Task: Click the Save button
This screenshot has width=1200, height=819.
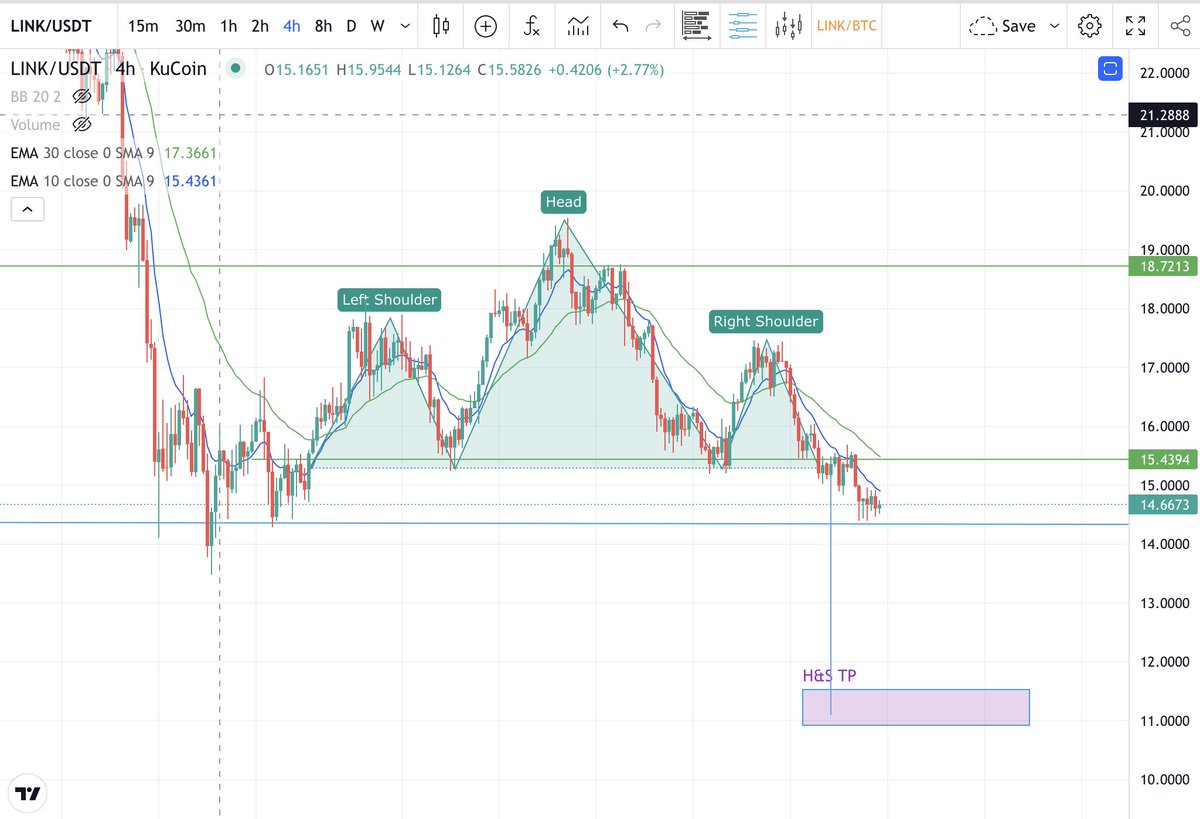Action: (1019, 26)
